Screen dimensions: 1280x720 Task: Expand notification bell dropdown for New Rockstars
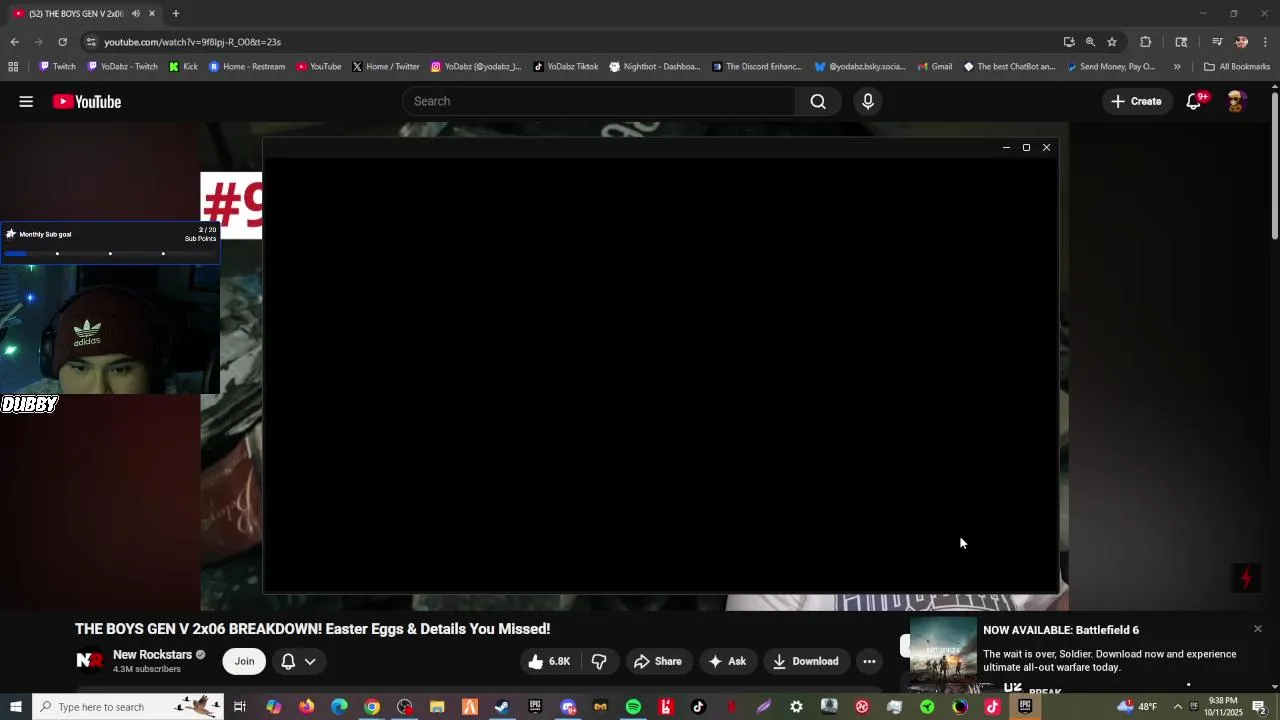310,661
